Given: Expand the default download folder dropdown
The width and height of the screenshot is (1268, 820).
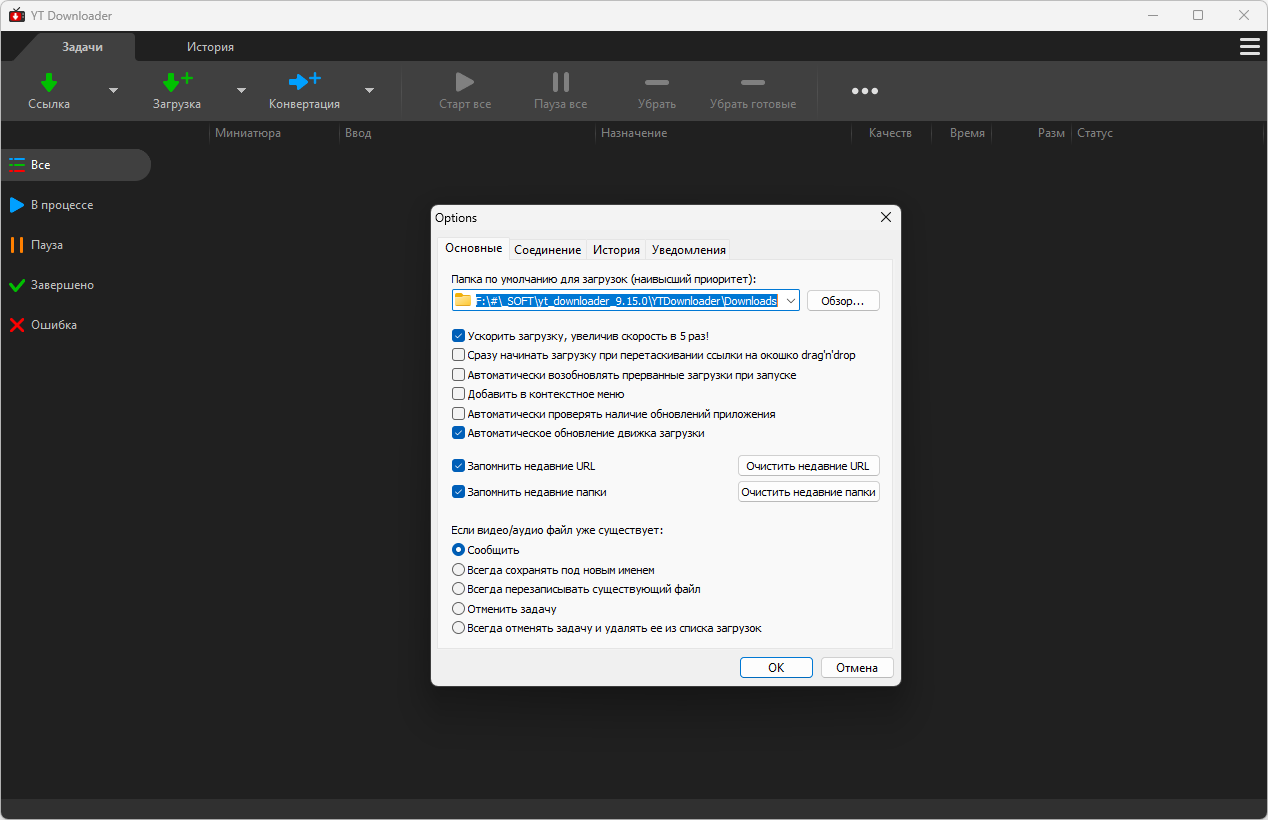Looking at the screenshot, I should point(790,301).
